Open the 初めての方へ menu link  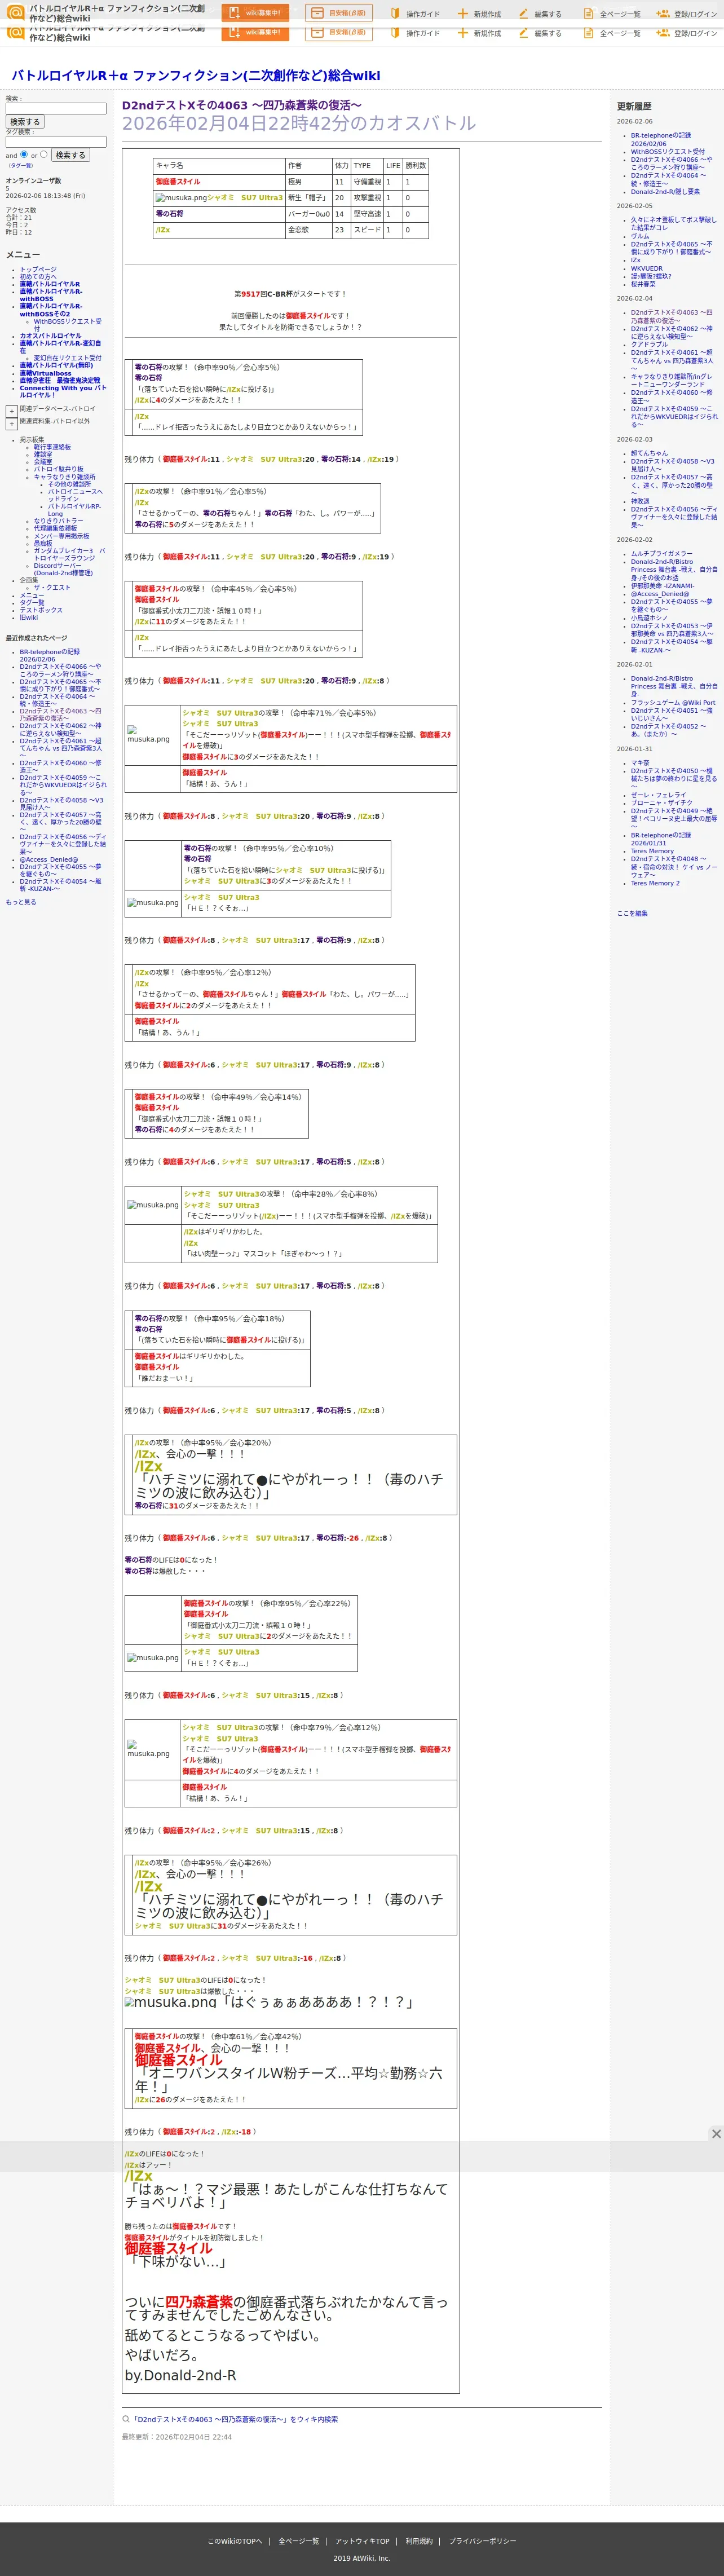pyautogui.click(x=38, y=277)
